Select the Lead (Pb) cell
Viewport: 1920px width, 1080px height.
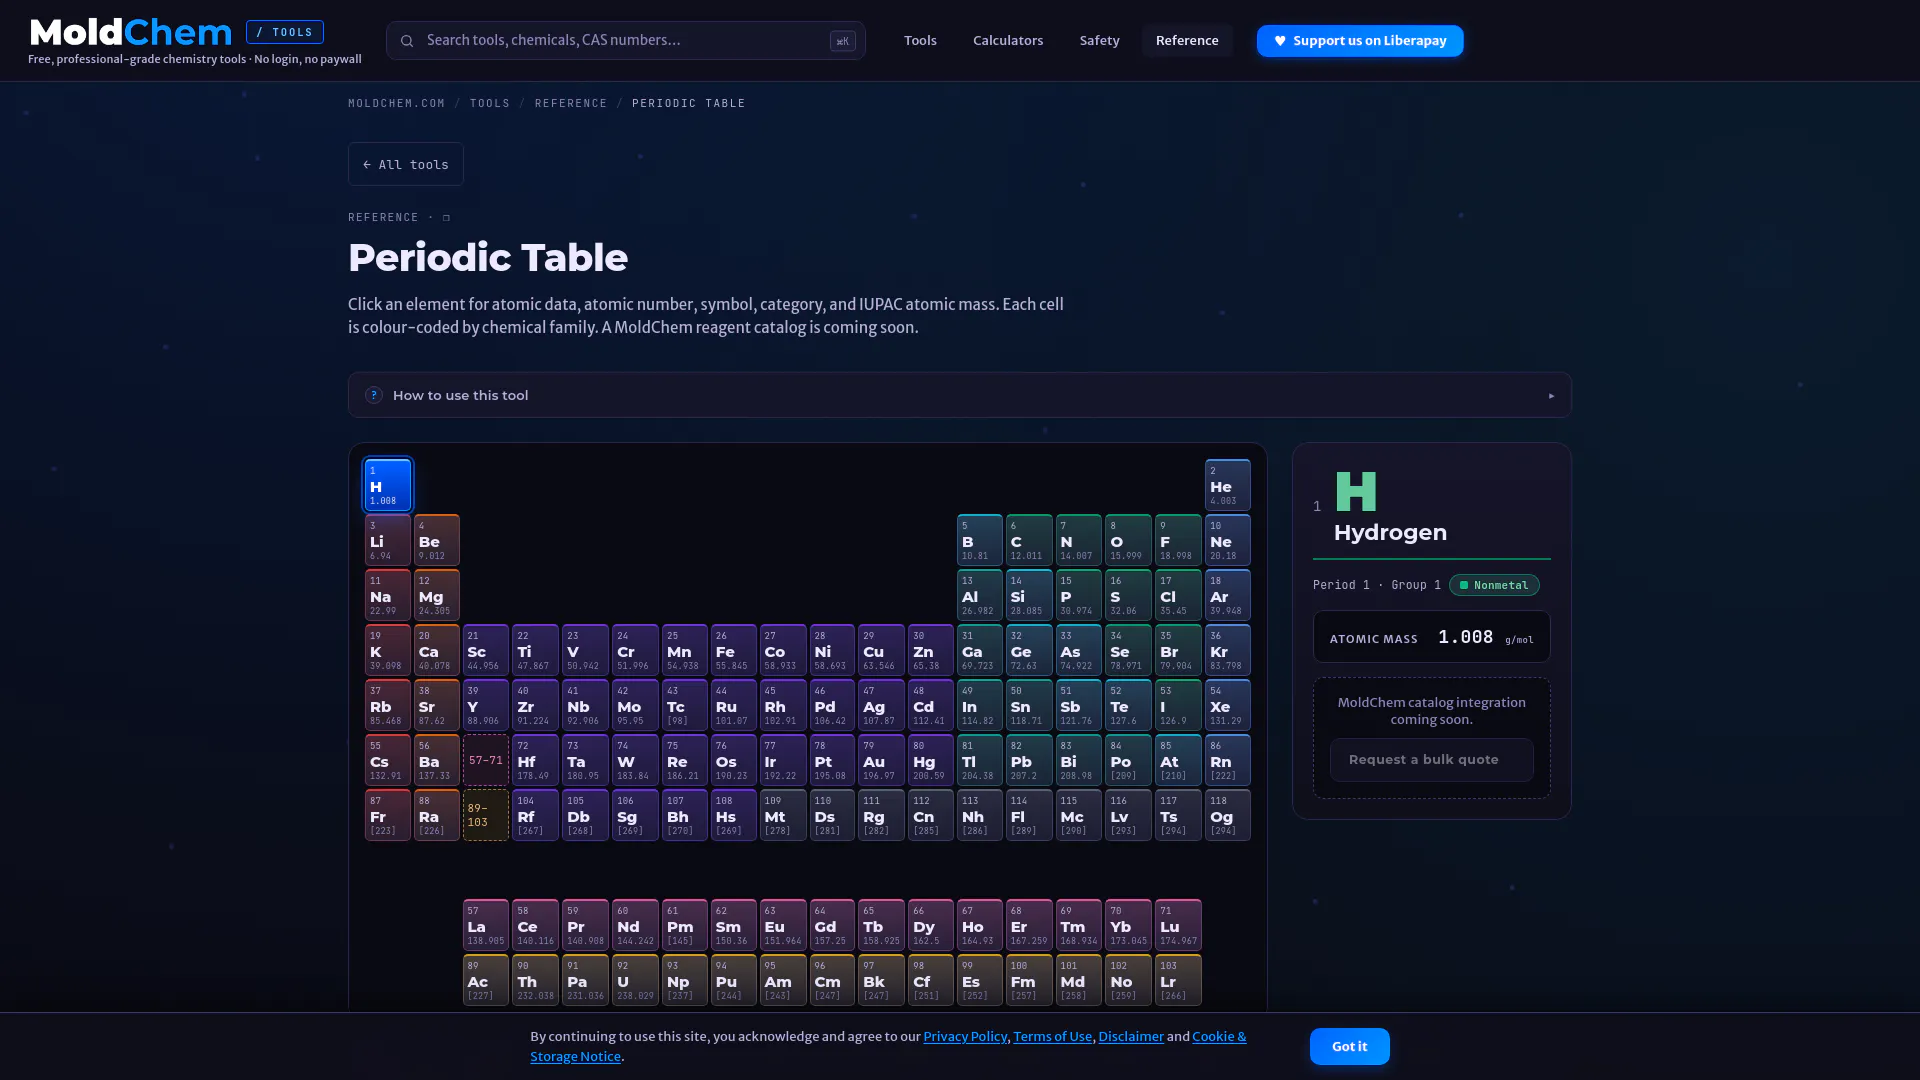click(x=1029, y=760)
